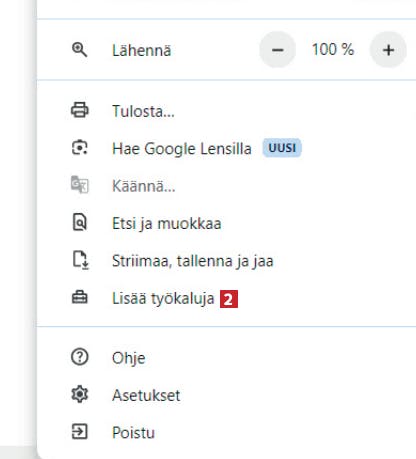Click the translate icon beside Käännä

pyautogui.click(x=80, y=185)
